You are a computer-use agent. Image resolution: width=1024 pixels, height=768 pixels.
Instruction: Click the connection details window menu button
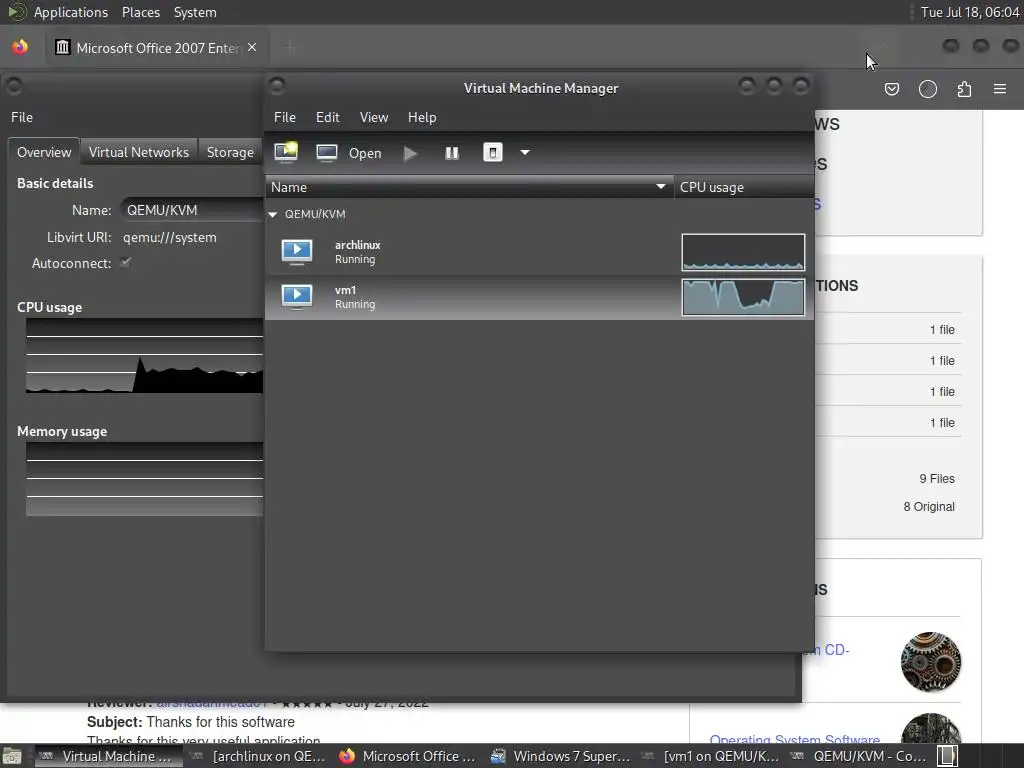[14, 86]
